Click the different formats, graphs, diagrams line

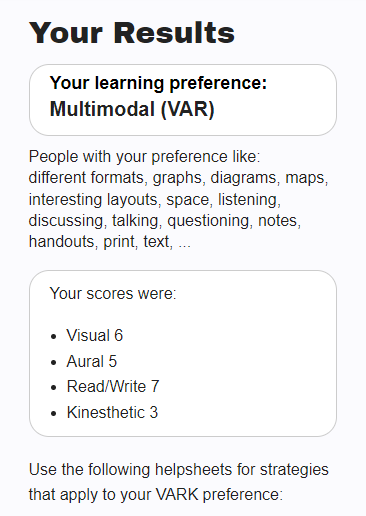coord(178,178)
